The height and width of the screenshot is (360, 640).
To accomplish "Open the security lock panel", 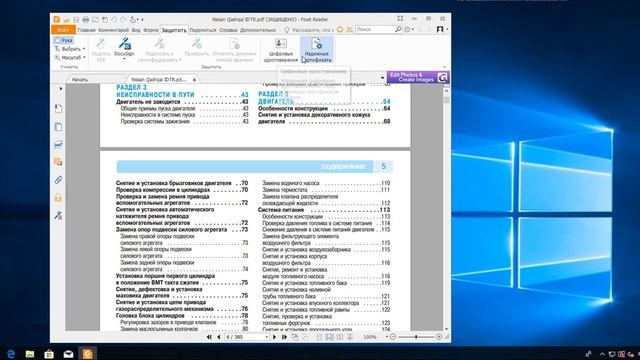I will click(58, 198).
